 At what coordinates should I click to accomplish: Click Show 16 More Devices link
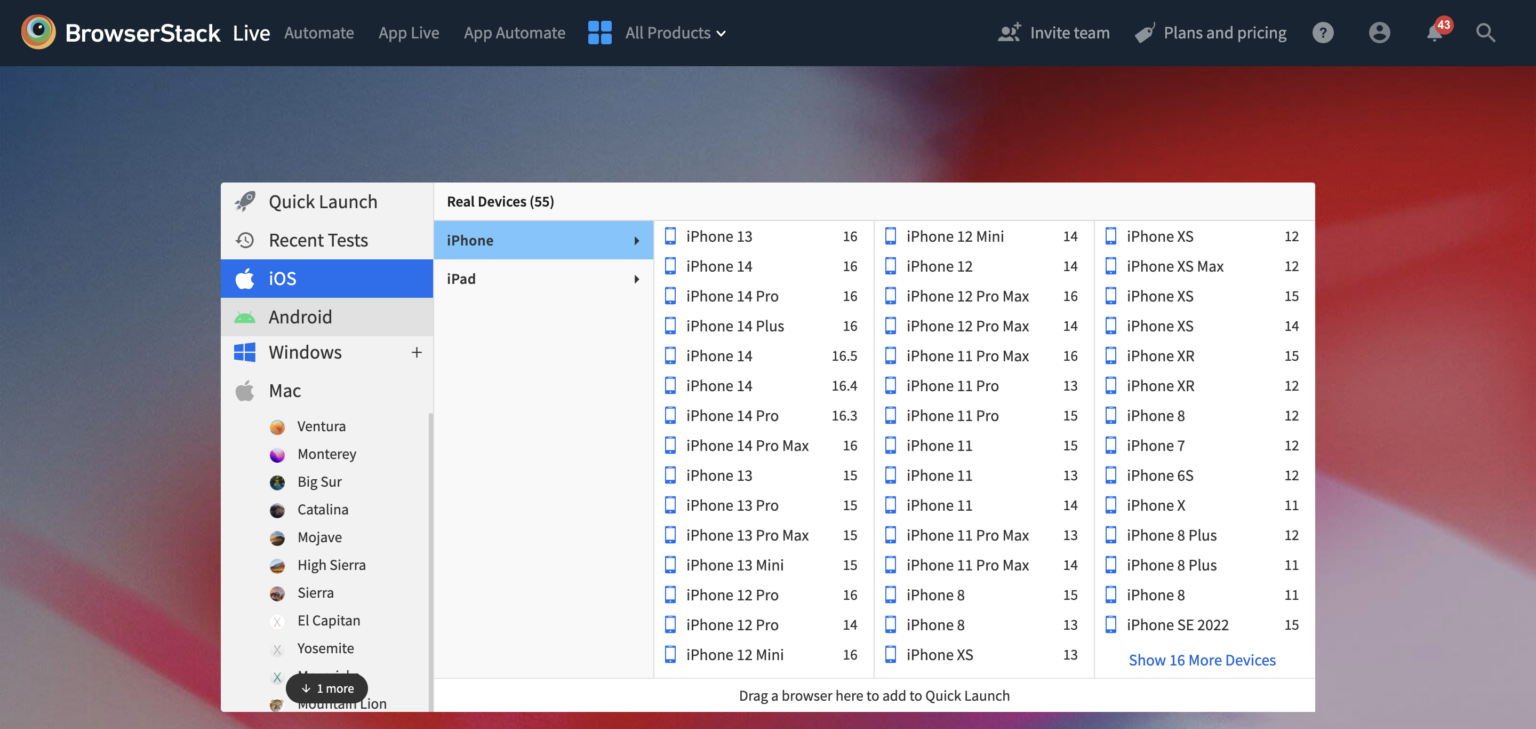[x=1202, y=660]
